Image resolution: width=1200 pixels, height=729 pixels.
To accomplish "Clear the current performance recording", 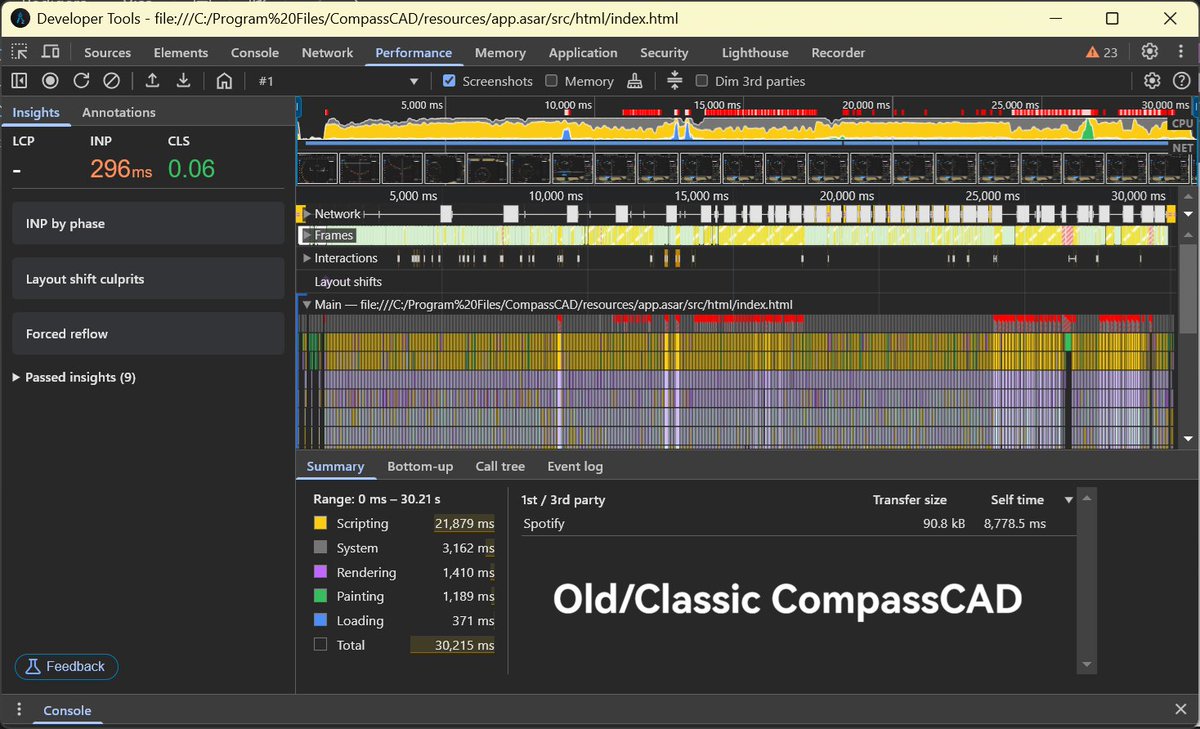I will pyautogui.click(x=112, y=81).
